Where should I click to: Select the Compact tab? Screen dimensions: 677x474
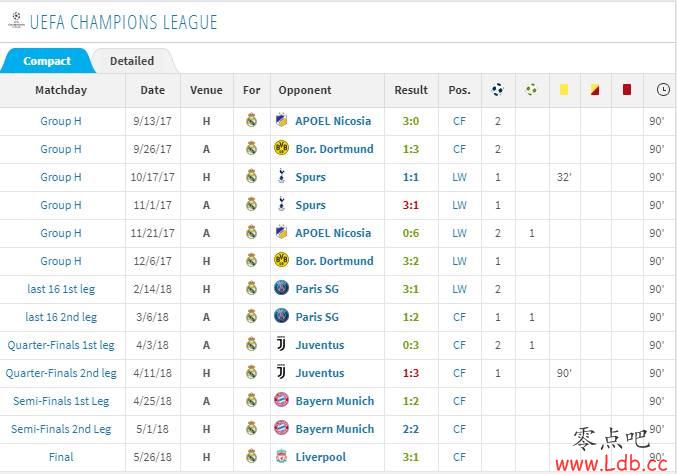(47, 61)
